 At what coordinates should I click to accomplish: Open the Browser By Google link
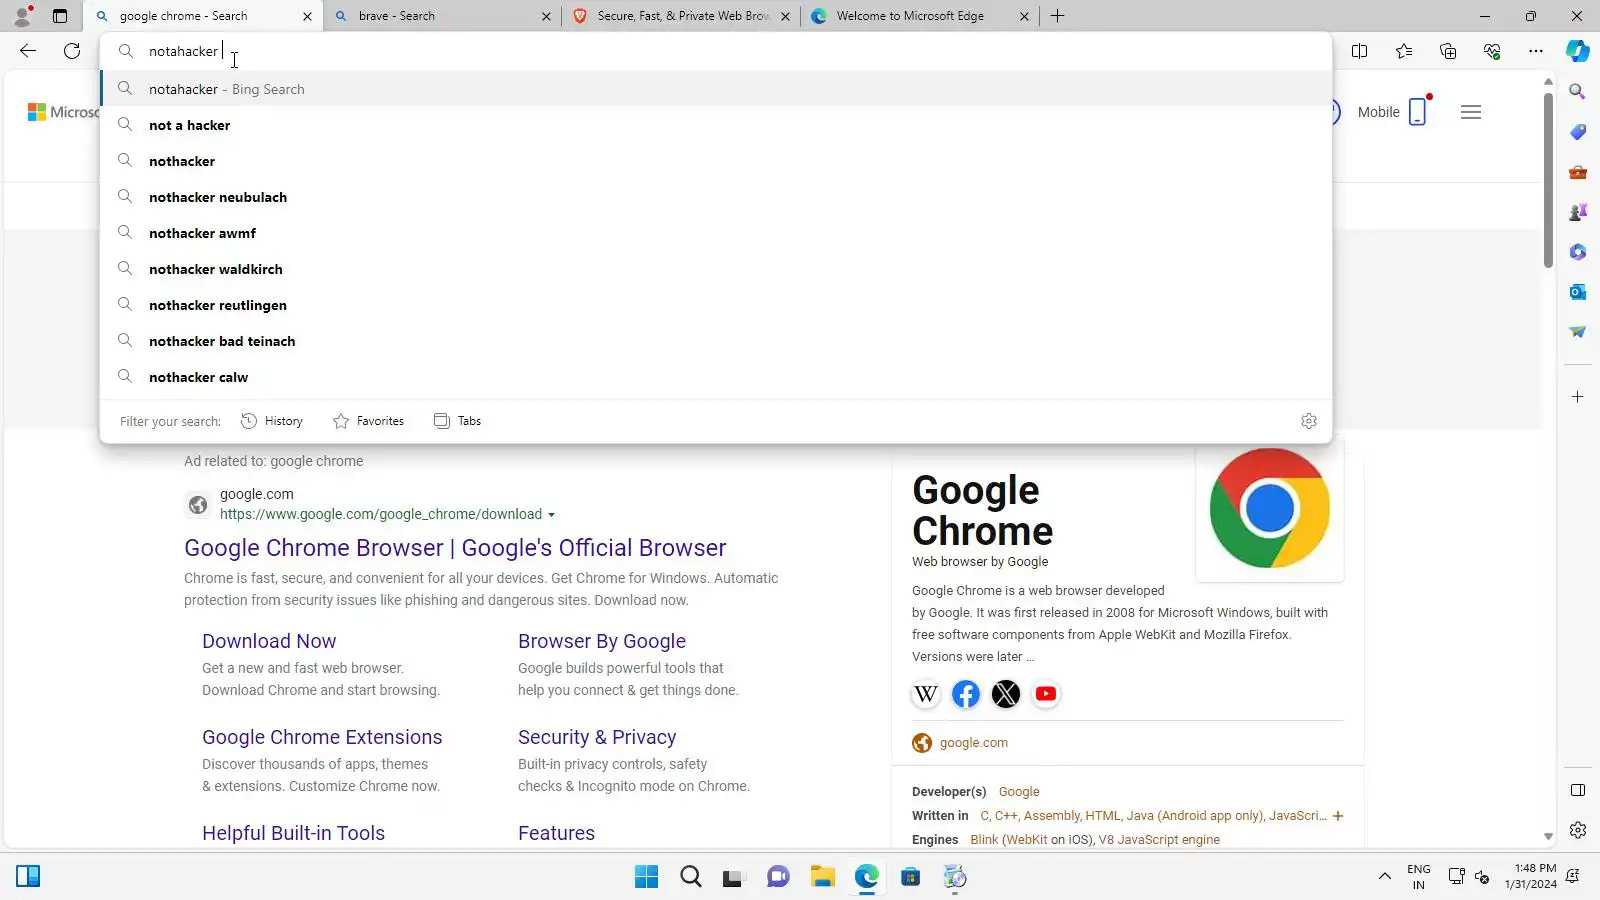602,641
